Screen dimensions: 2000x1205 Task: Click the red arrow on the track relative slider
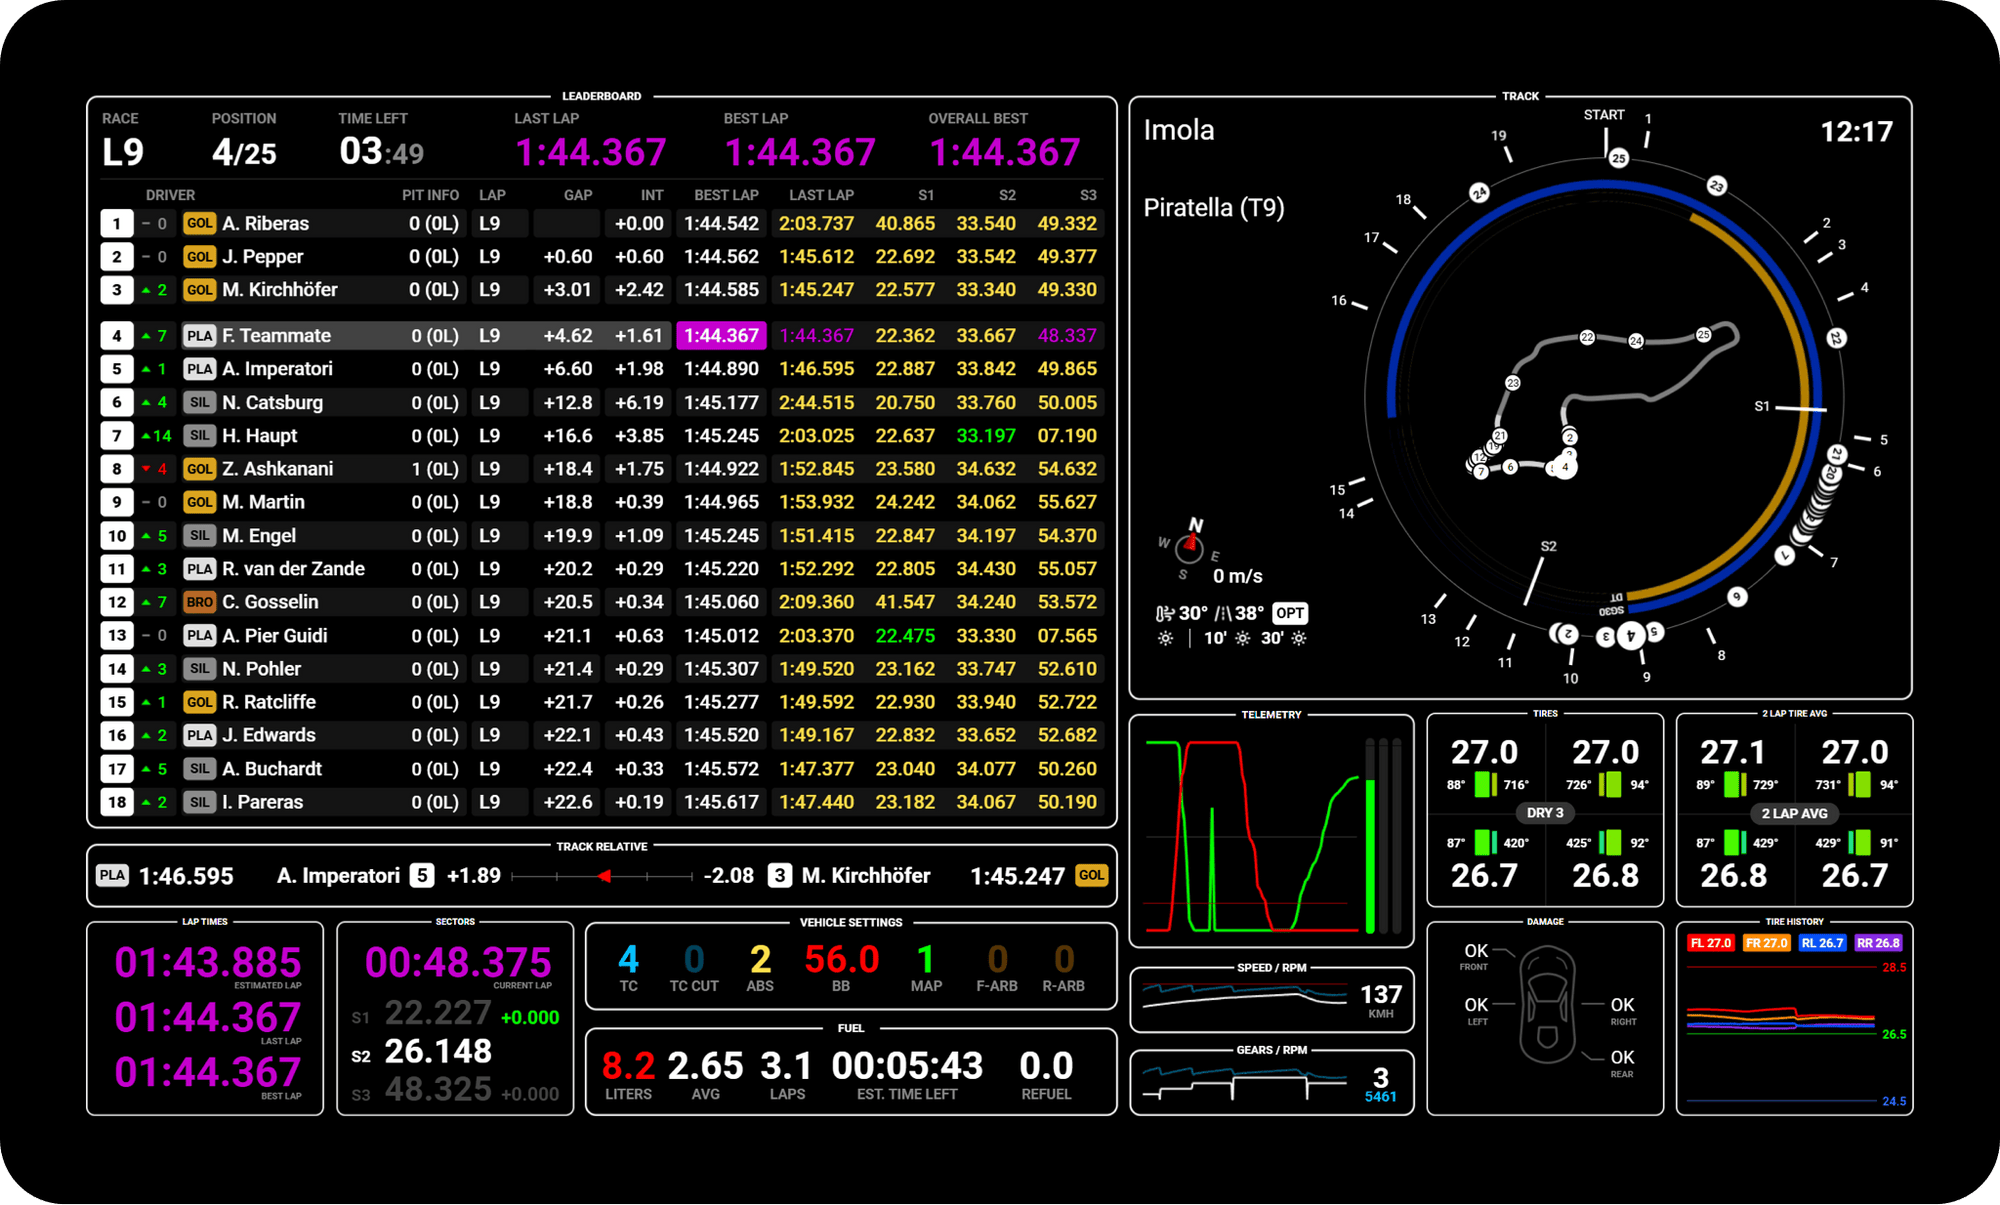pyautogui.click(x=605, y=875)
